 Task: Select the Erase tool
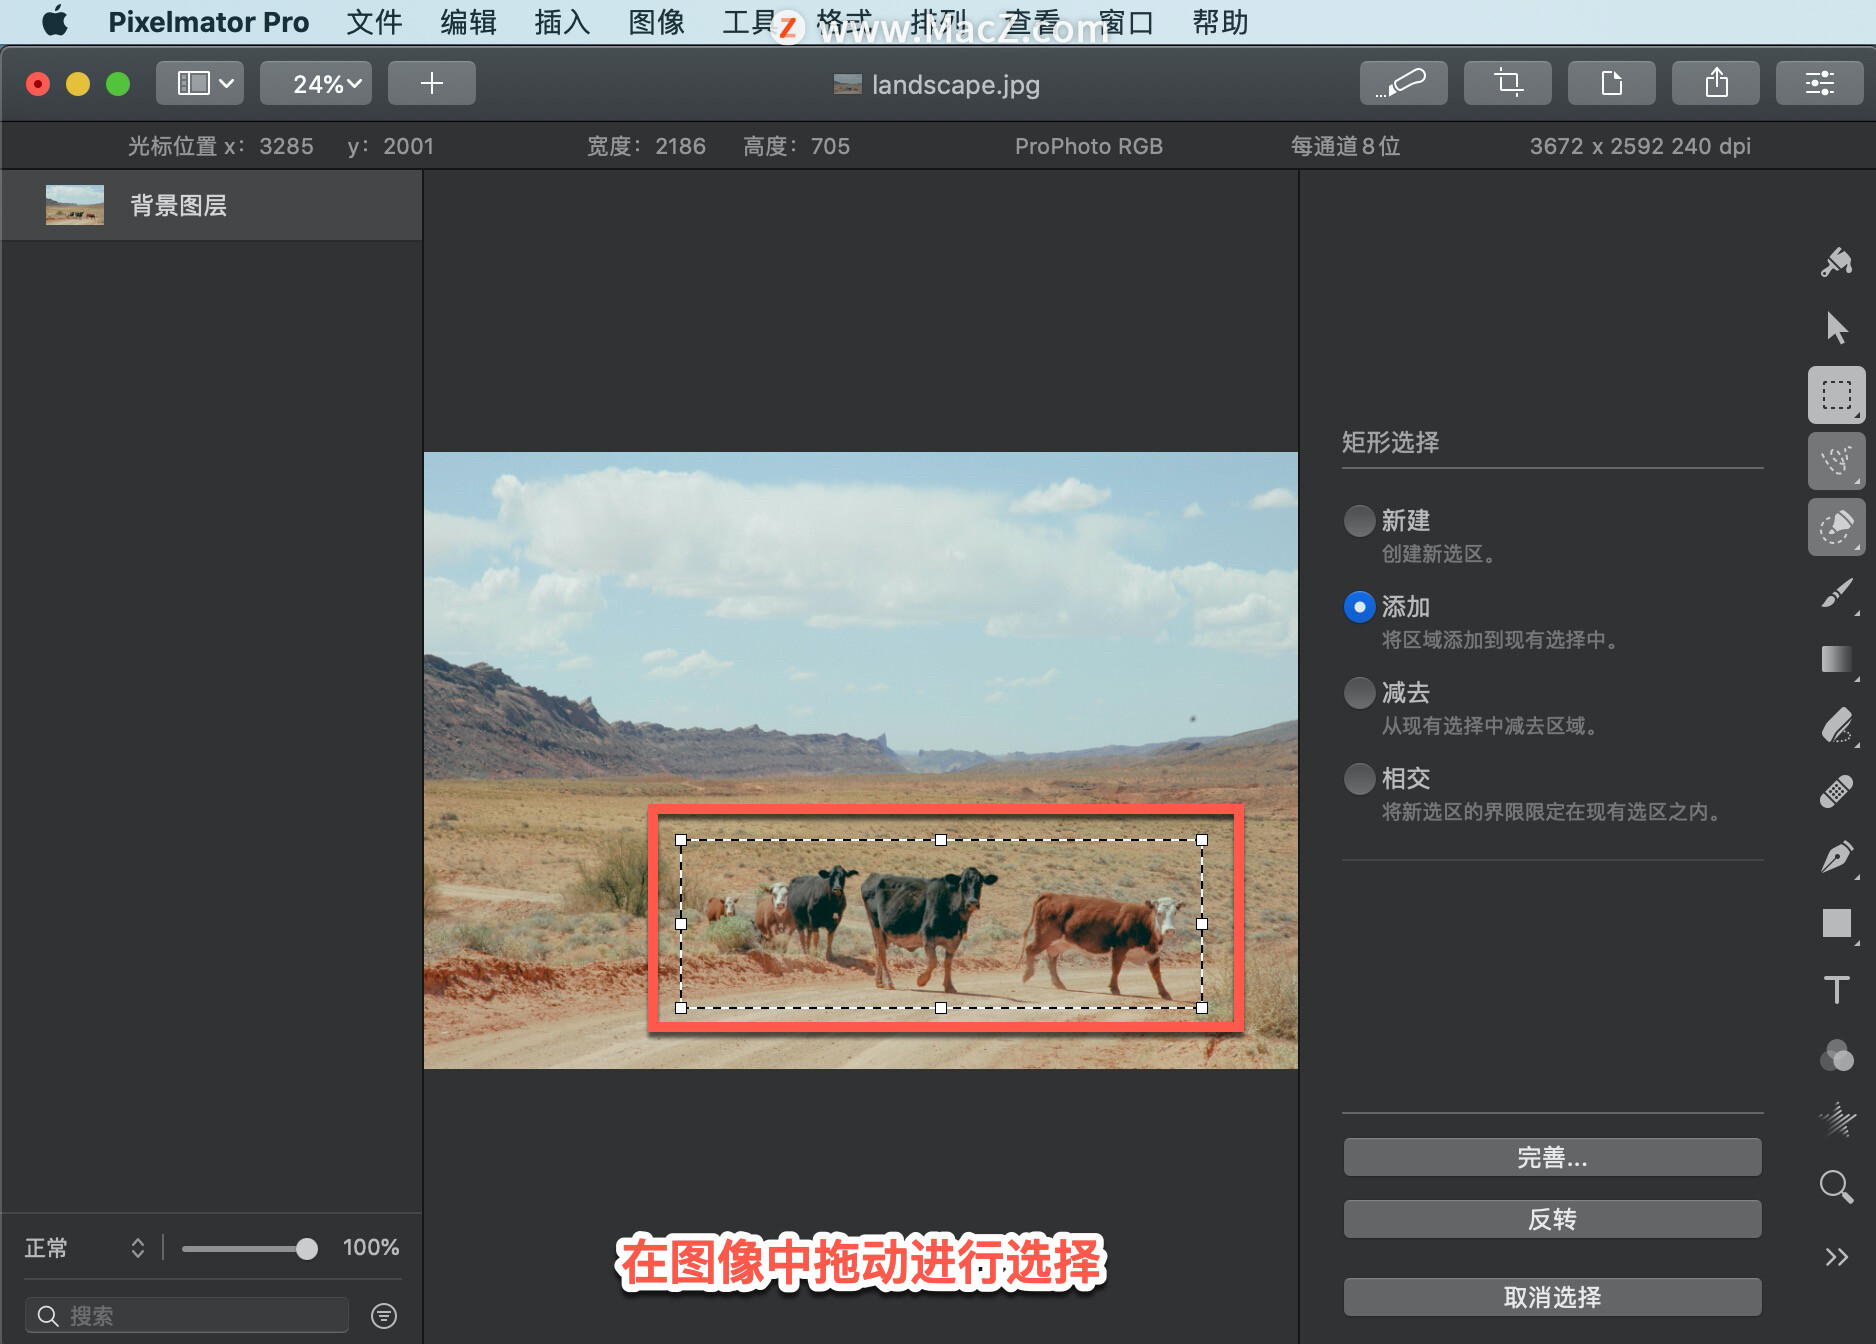pyautogui.click(x=1836, y=726)
